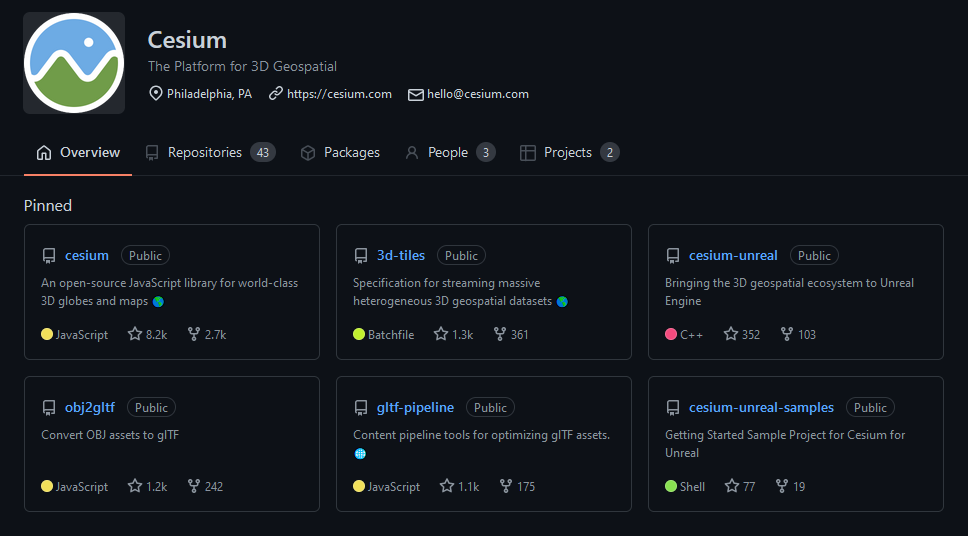Switch to the Repositories tab

[x=204, y=153]
